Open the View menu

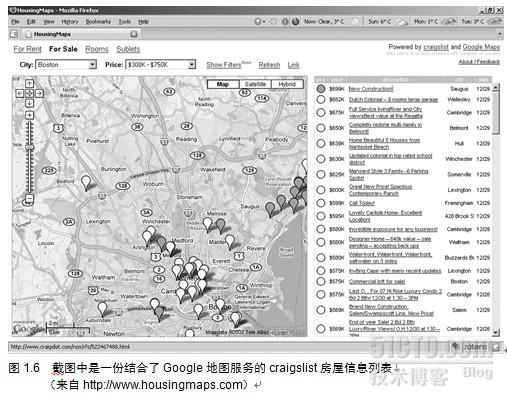pyautogui.click(x=49, y=22)
